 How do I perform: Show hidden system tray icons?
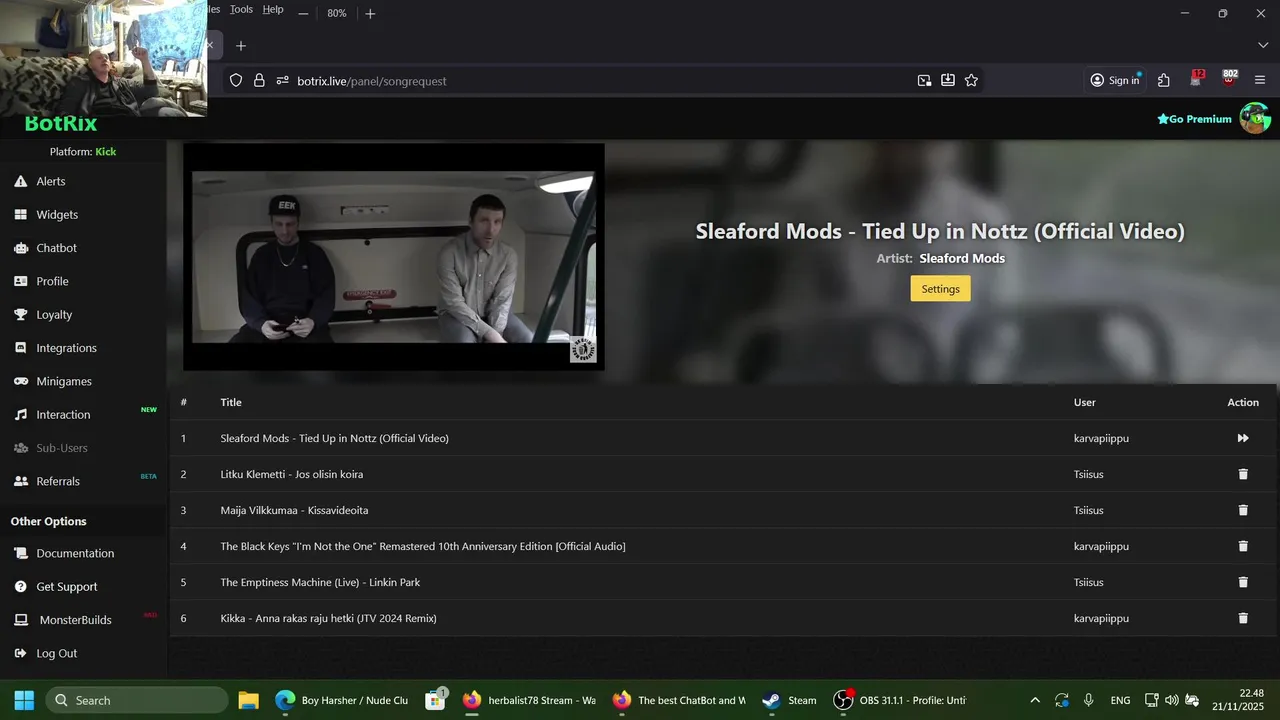coord(1034,700)
